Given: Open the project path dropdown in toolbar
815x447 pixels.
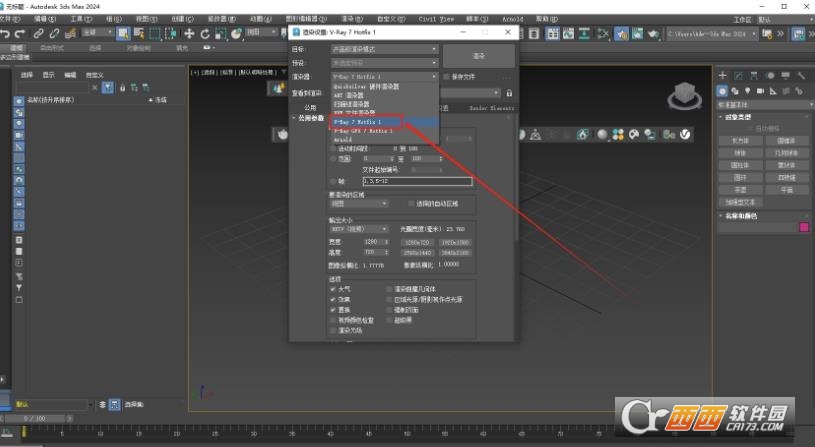Looking at the screenshot, I should 711,34.
